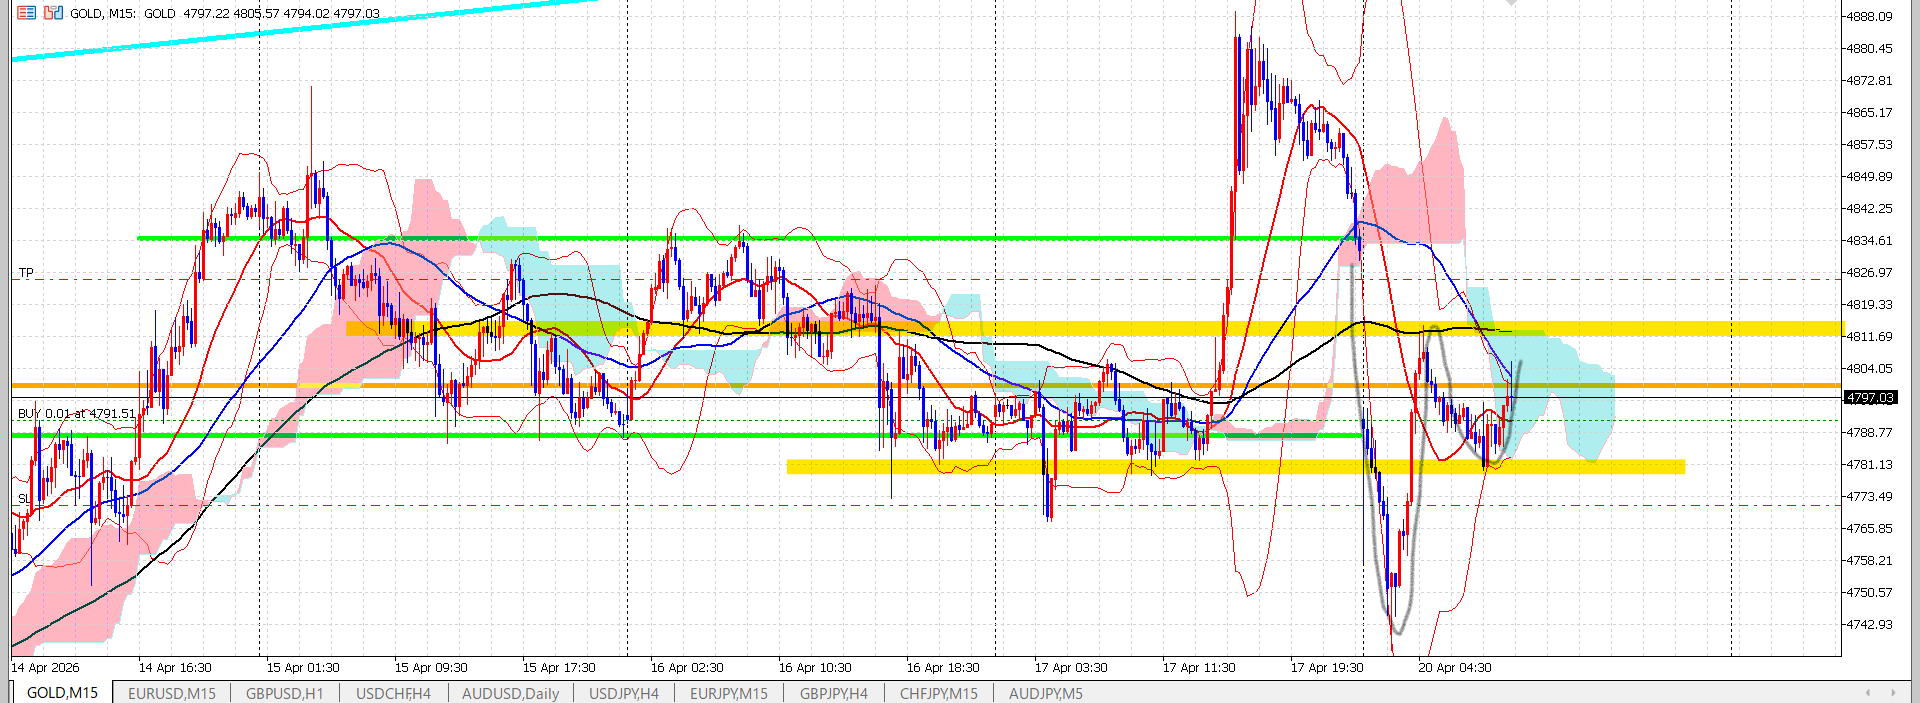The image size is (1920, 703).
Task: Click the current price tag 4797.03
Action: [x=1869, y=398]
